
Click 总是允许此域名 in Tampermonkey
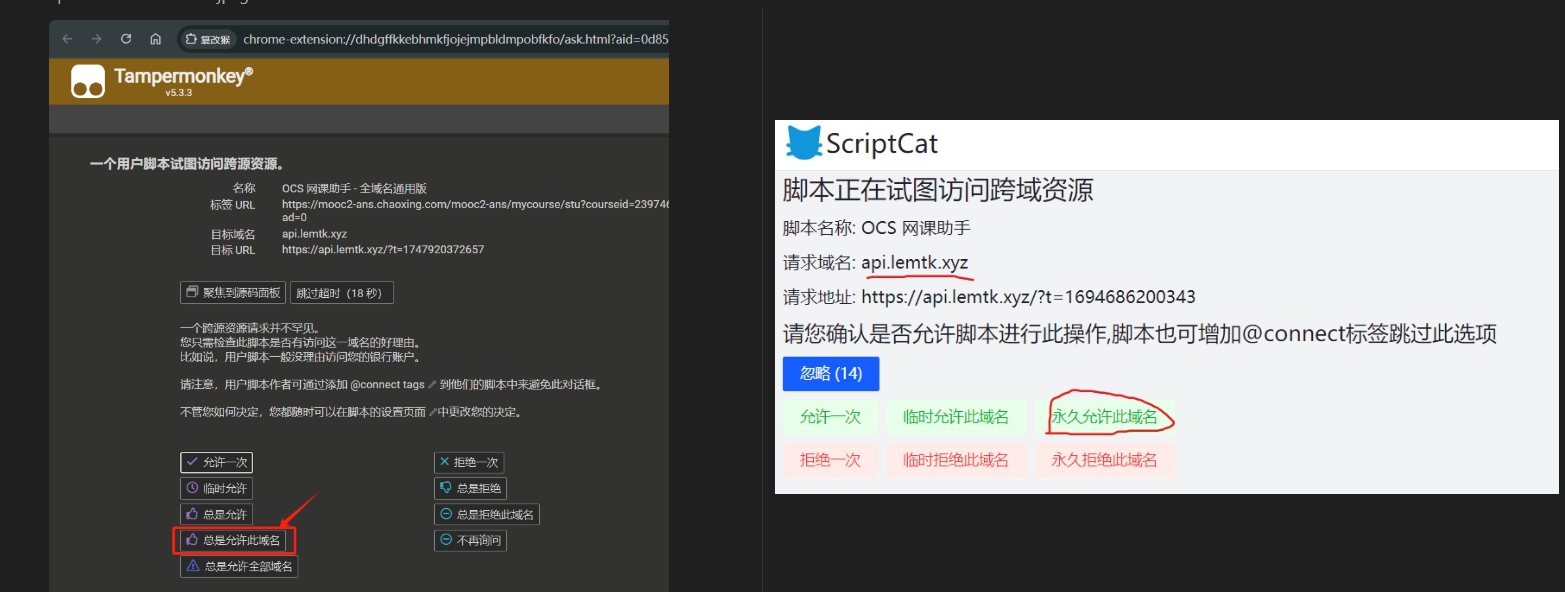[x=233, y=541]
